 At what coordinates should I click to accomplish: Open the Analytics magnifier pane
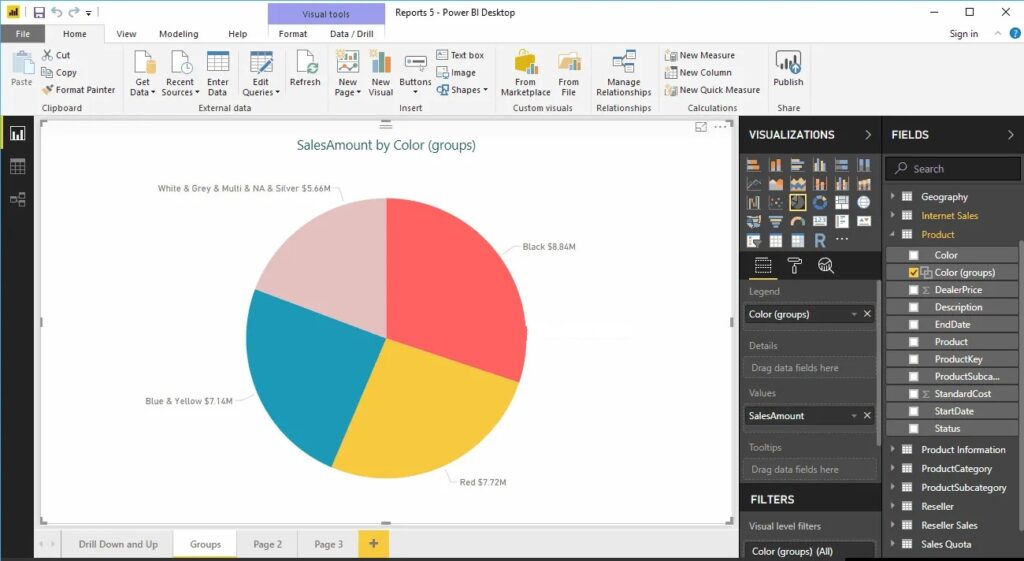pos(825,266)
